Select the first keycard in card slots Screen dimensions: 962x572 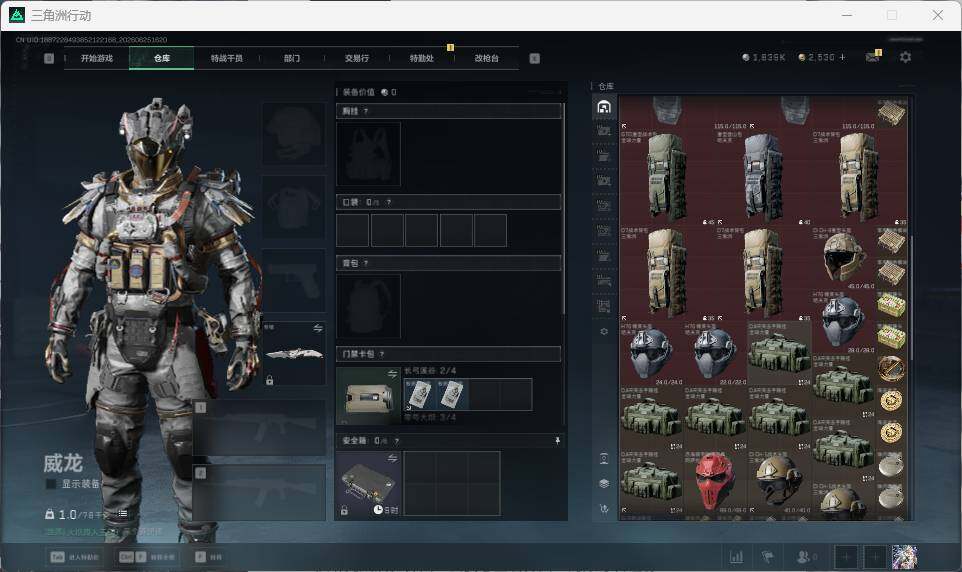tap(419, 394)
